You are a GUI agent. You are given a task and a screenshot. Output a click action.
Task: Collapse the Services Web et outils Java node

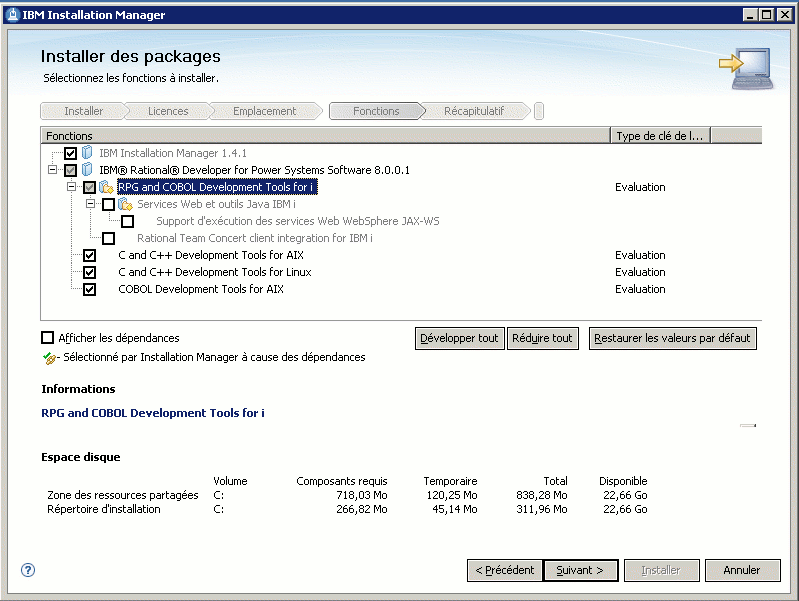[91, 204]
